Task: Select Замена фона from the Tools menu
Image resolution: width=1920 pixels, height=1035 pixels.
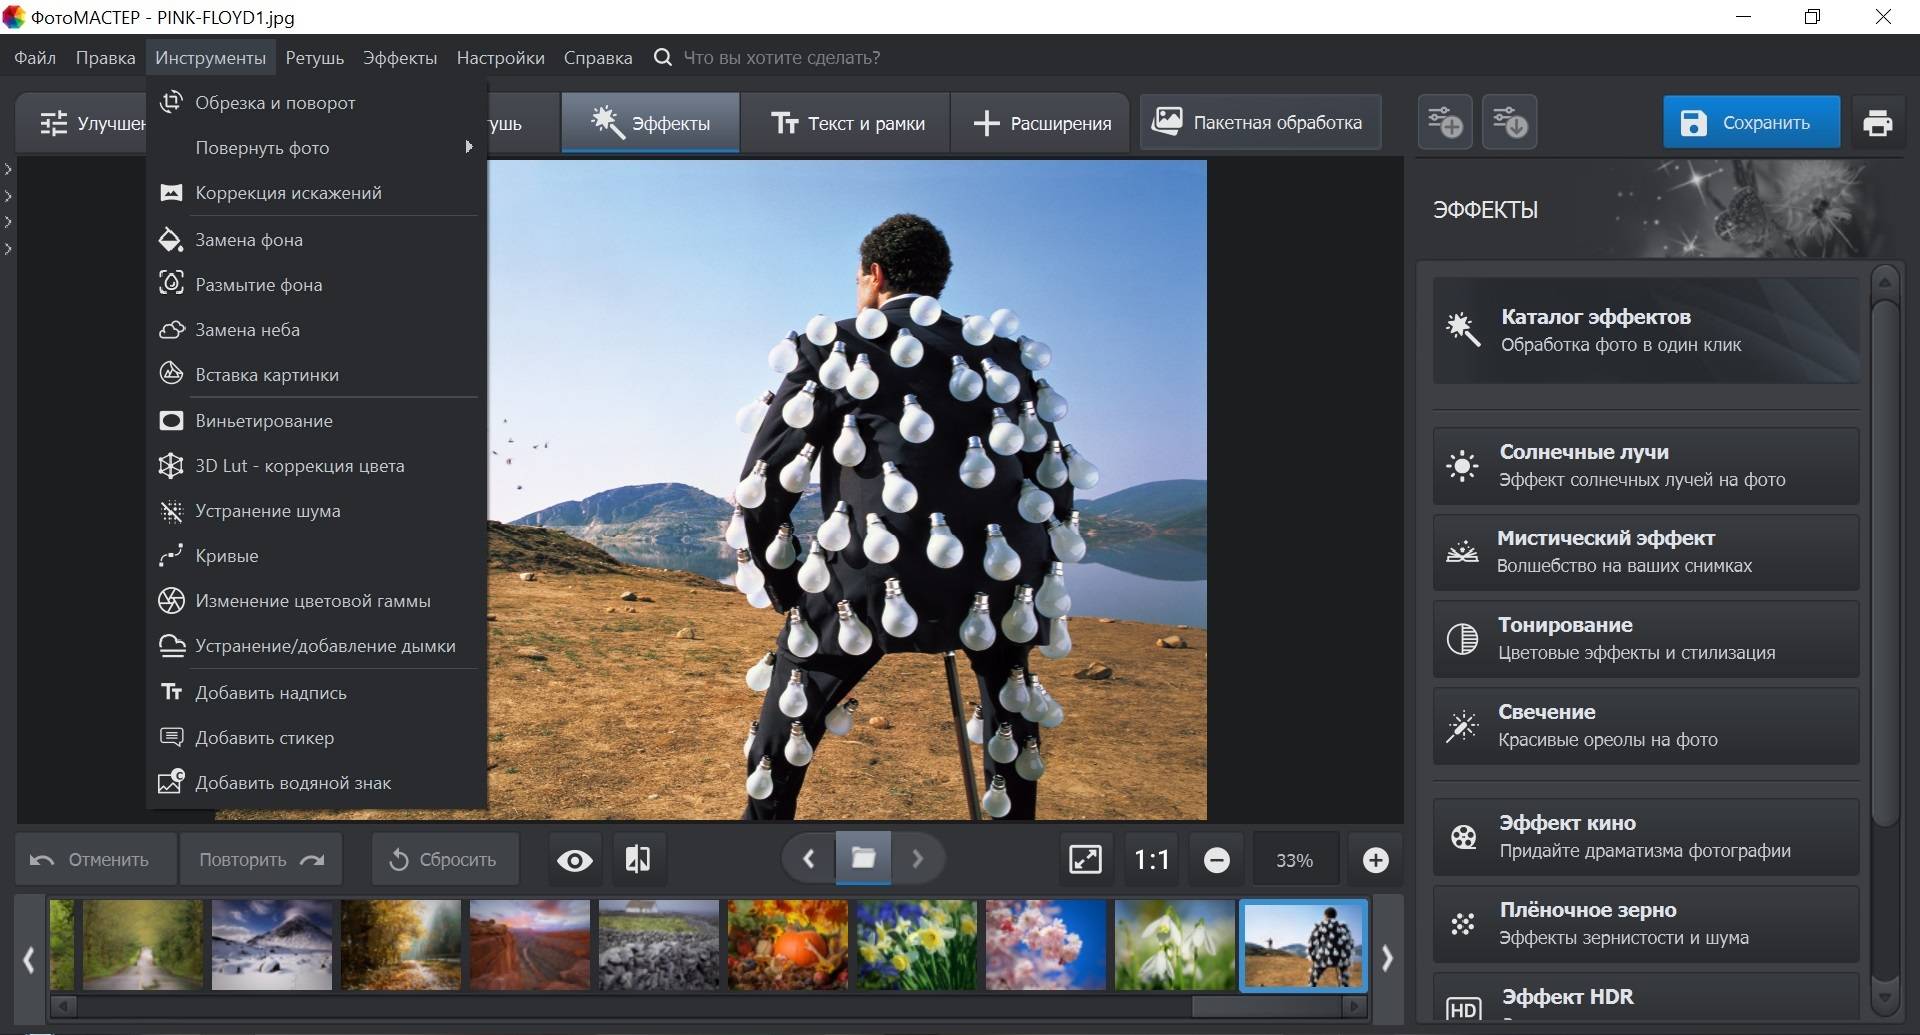Action: point(249,240)
